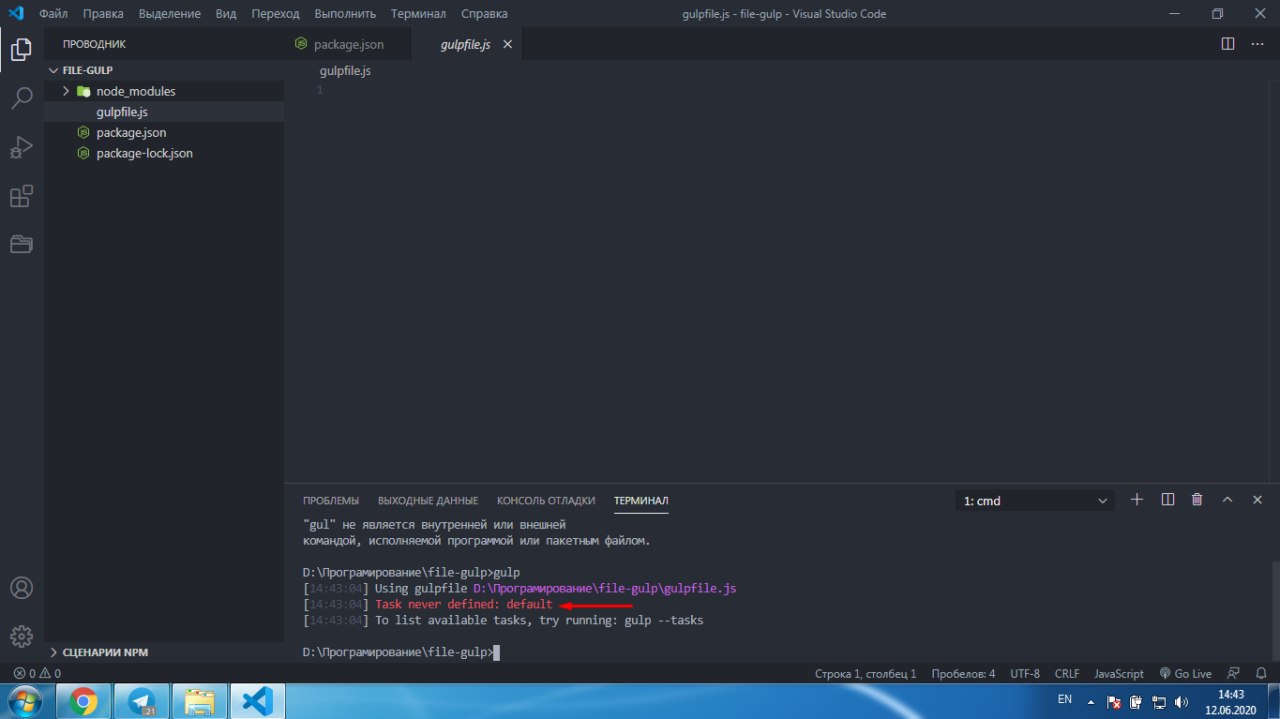
Task: Click the gulpfile.js path link in terminal
Action: coord(605,588)
